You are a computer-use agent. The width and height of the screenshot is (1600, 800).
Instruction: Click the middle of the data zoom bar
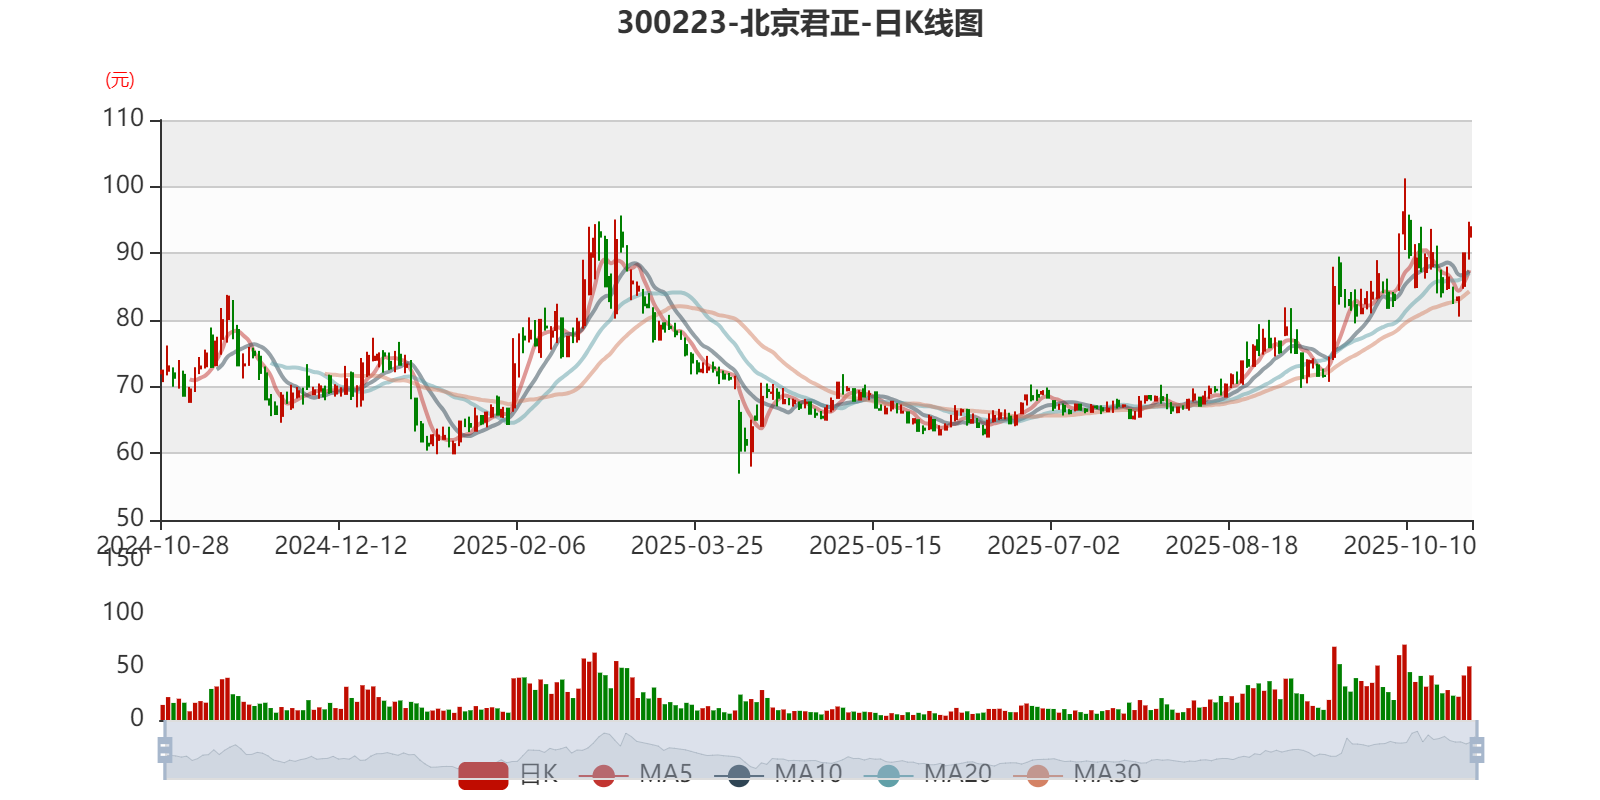click(820, 750)
